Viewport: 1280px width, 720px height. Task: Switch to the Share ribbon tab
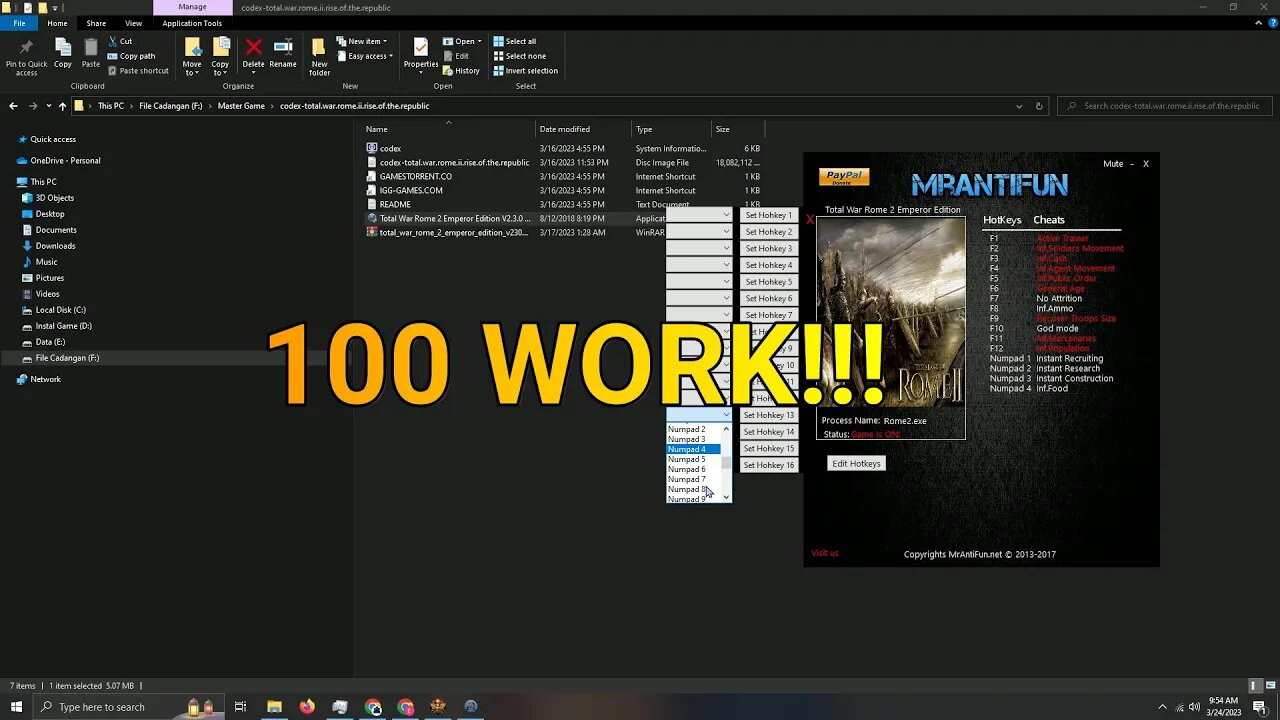click(x=96, y=23)
